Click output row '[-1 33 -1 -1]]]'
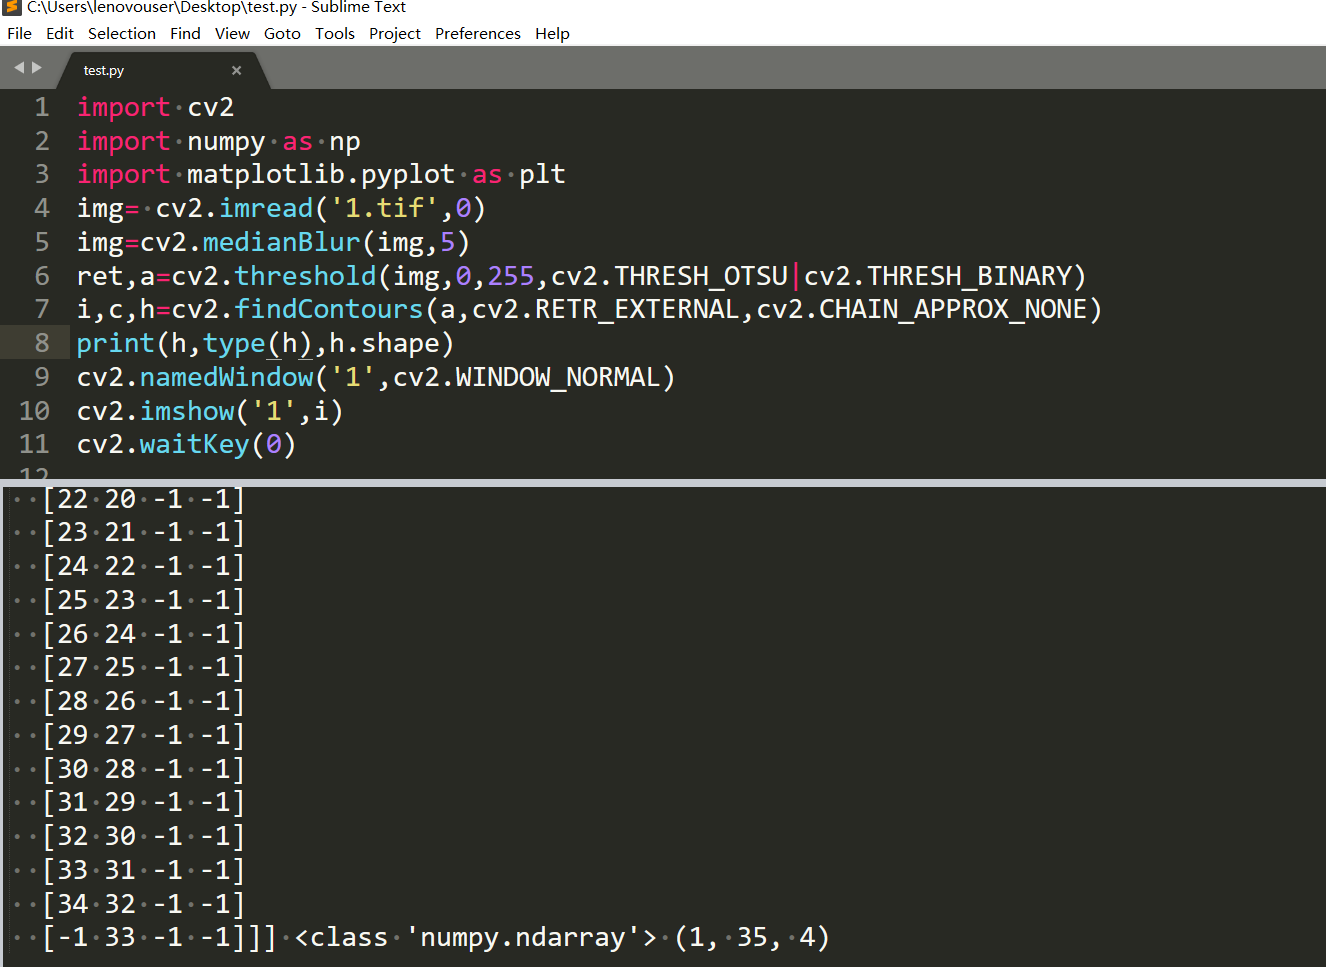1326x967 pixels. tap(159, 938)
